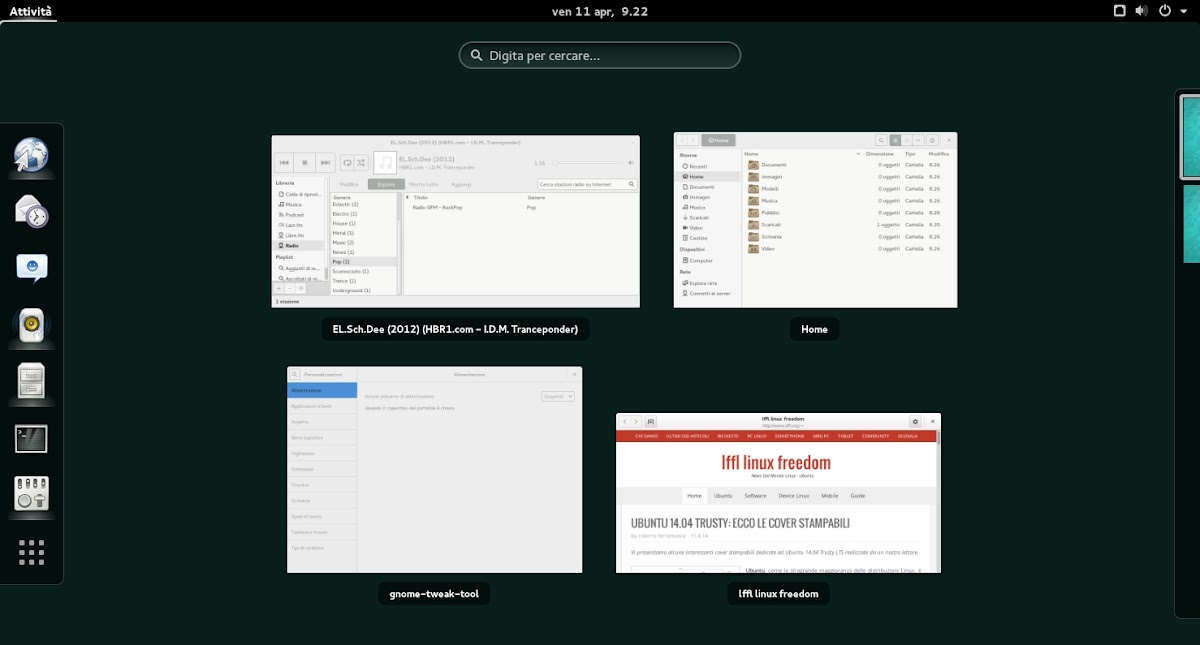
Task: Click the power icon in the top bar
Action: (x=1165, y=11)
